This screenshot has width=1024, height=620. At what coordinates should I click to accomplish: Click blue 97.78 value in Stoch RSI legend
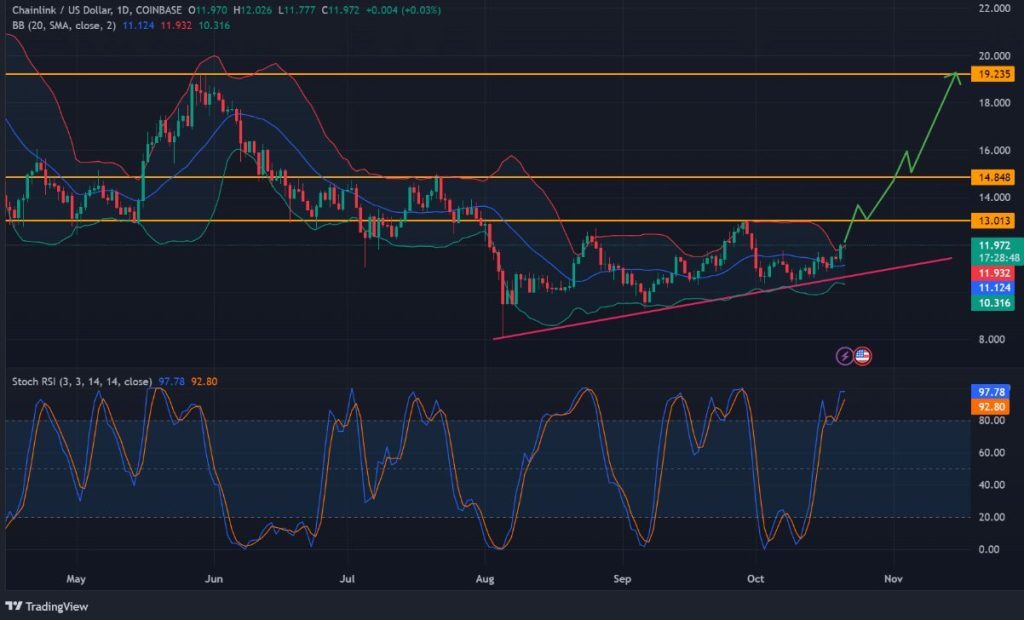[x=172, y=382]
